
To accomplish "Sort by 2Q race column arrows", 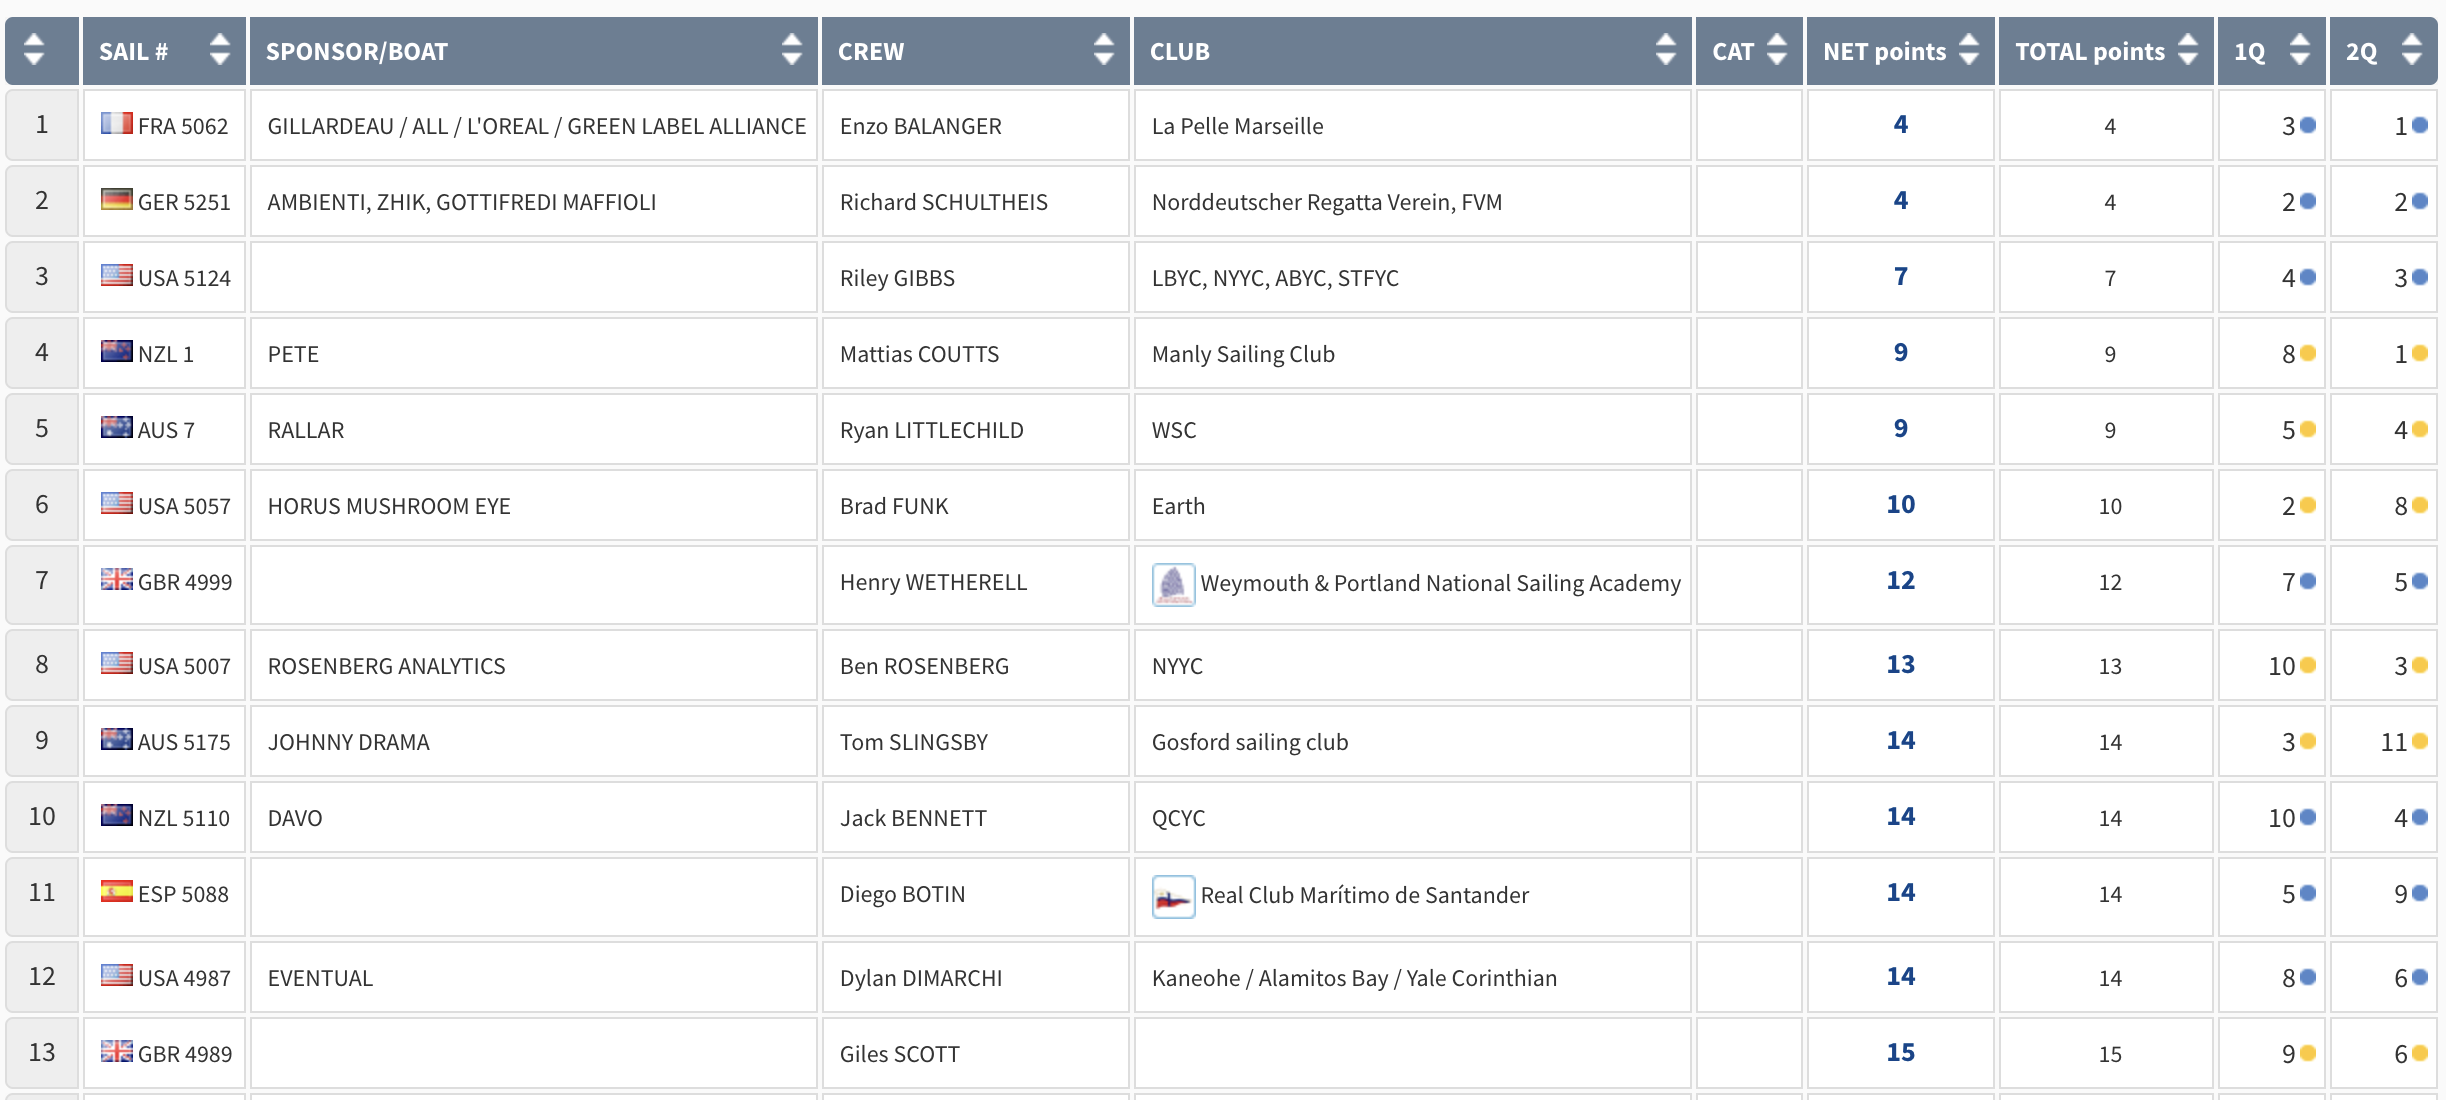I will point(2412,50).
